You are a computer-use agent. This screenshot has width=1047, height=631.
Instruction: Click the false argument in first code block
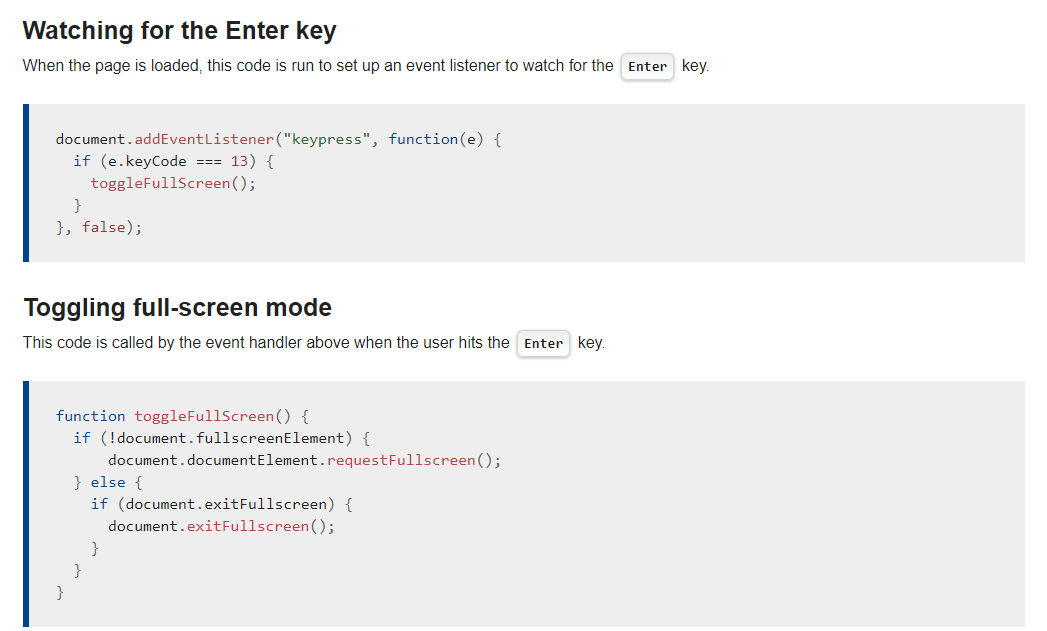point(103,227)
